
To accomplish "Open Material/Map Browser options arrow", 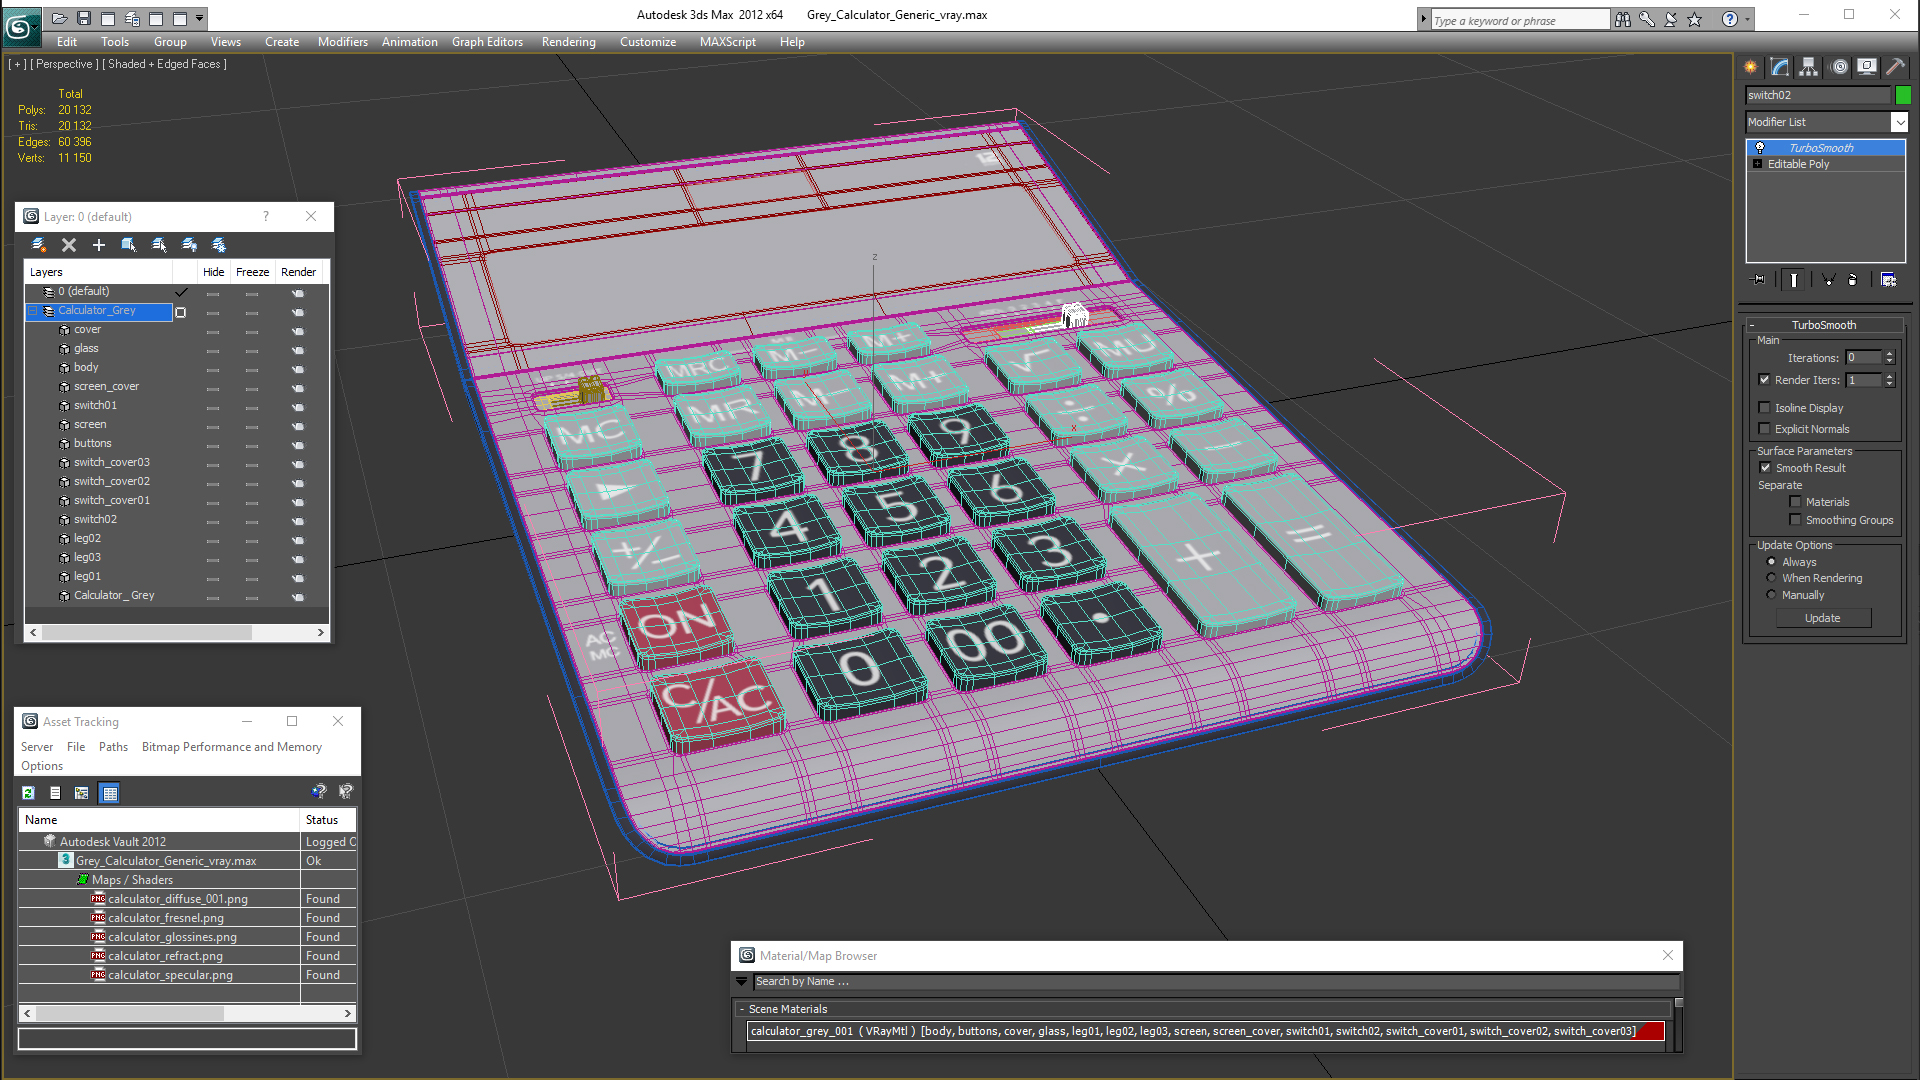I will point(742,982).
